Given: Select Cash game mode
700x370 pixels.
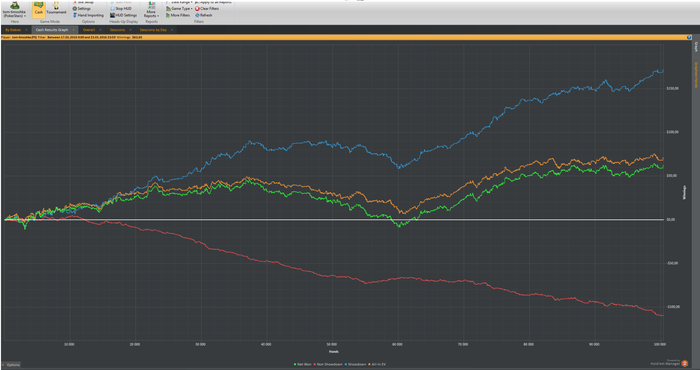Looking at the screenshot, I should click(x=38, y=9).
